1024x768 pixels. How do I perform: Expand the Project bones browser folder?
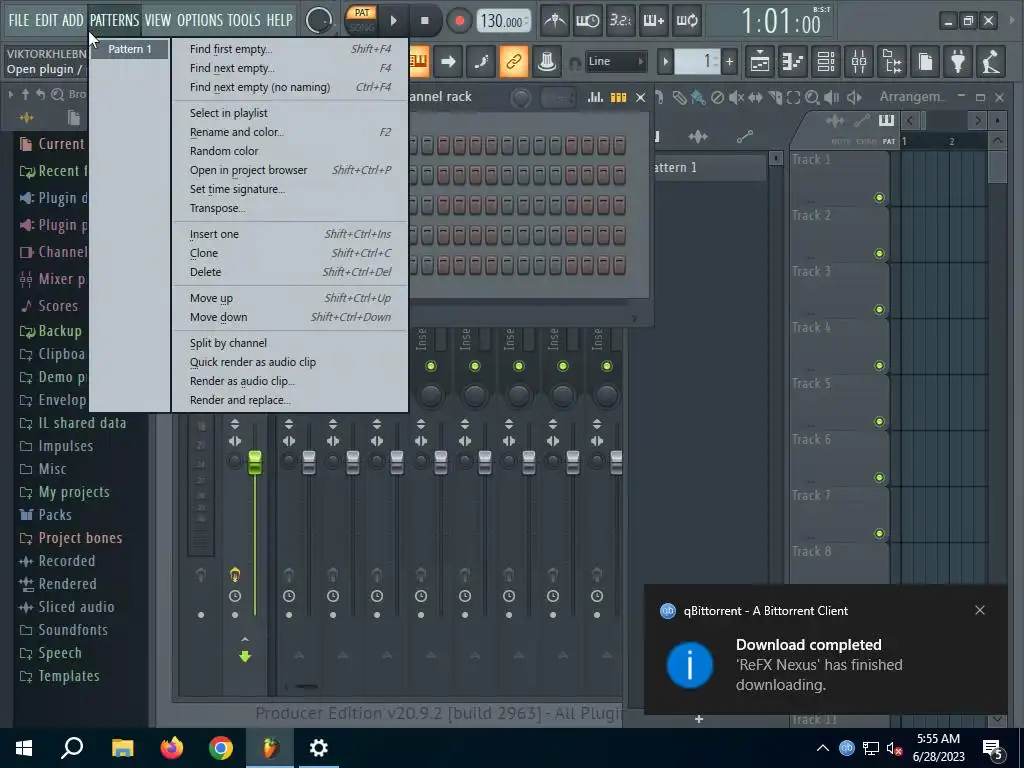click(71, 537)
